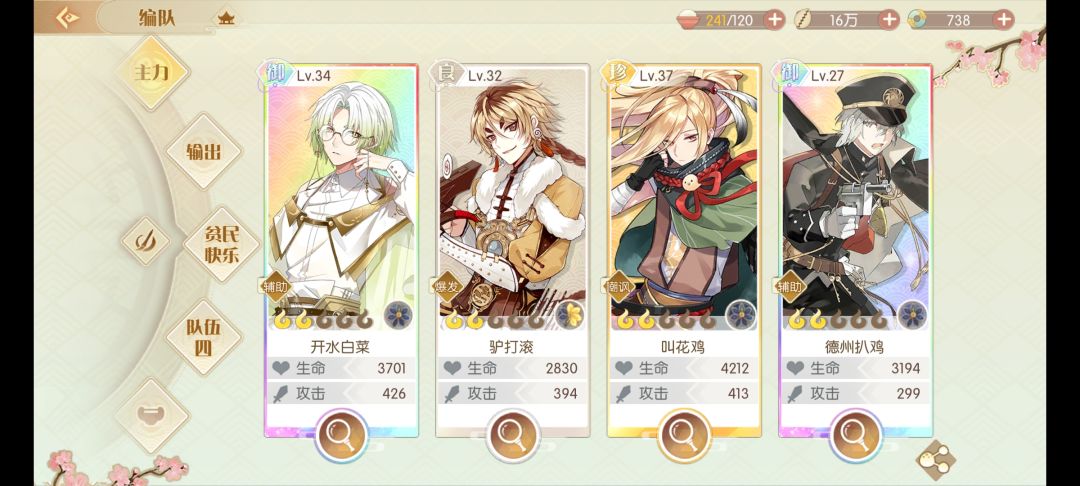Image resolution: width=1080 pixels, height=486 pixels.
Task: Inspect 德州扒鸡 with the magnifier button
Action: pos(856,436)
